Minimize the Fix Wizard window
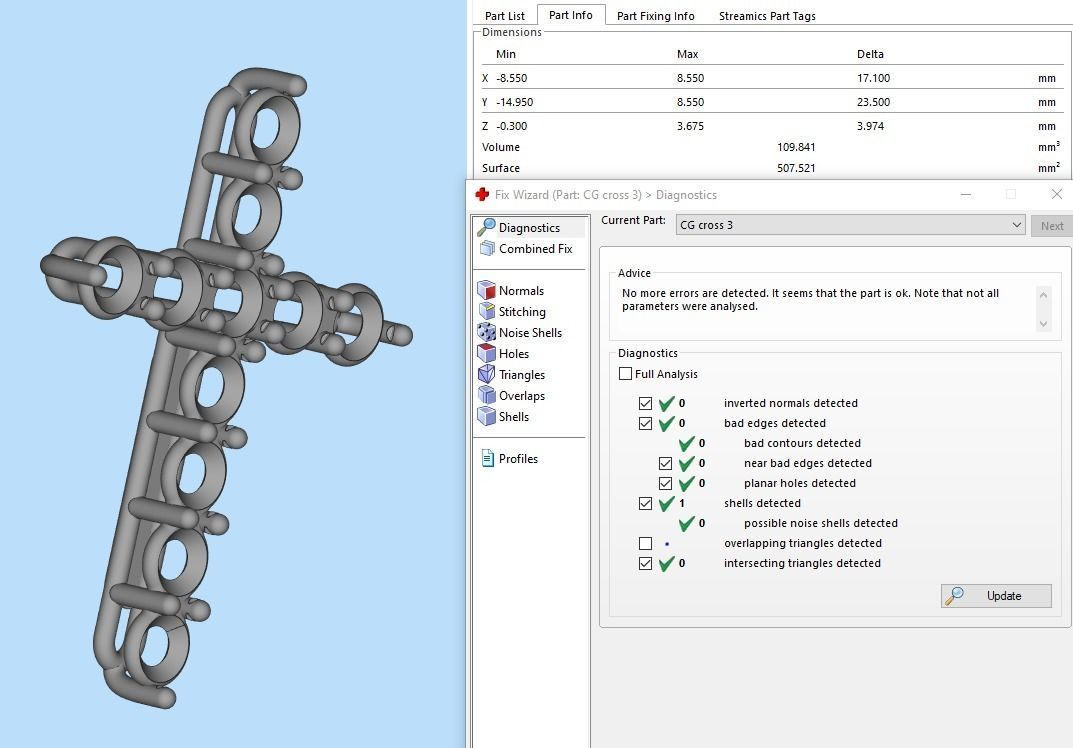Image resolution: width=1073 pixels, height=748 pixels. 966,194
